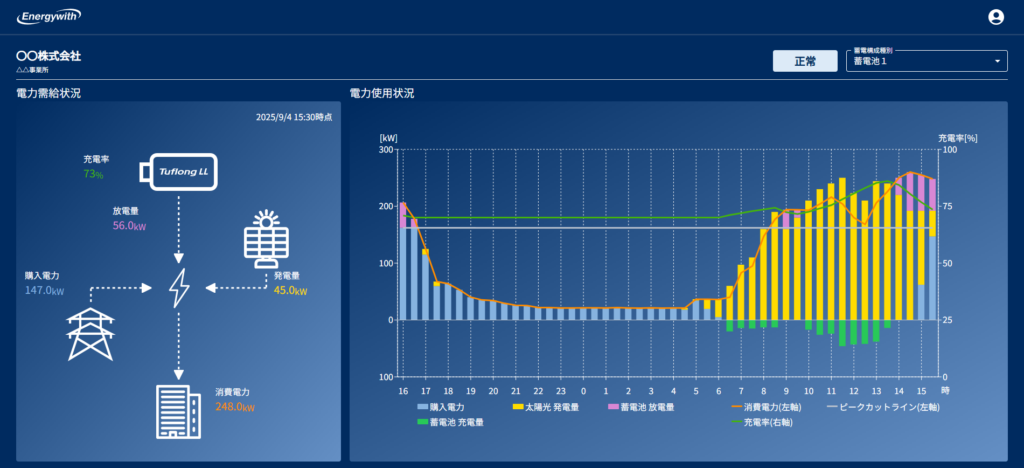
Task: Select the 73% 充電率 reading
Action: point(93,174)
